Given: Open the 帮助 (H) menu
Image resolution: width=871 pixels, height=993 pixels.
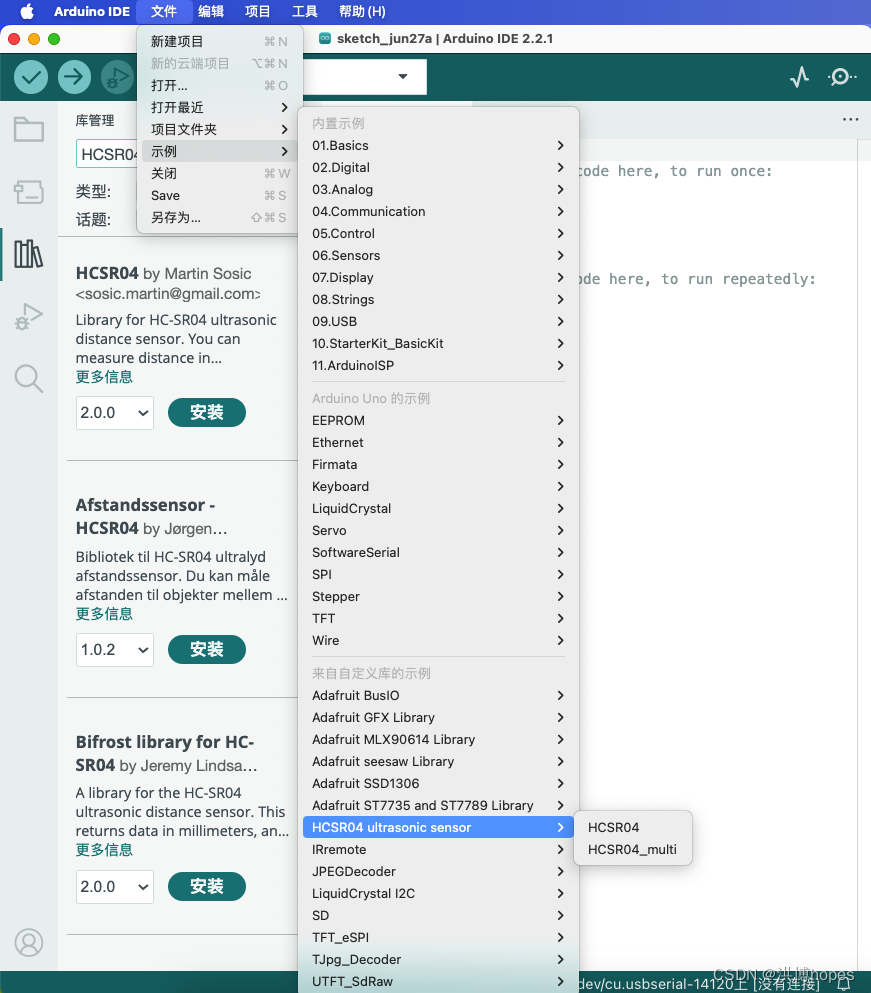Looking at the screenshot, I should tap(362, 11).
